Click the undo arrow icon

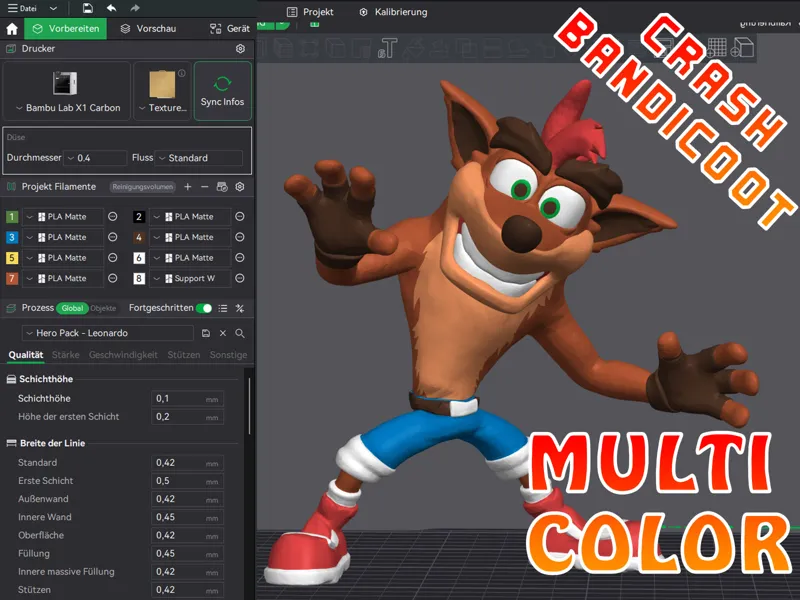tap(112, 8)
